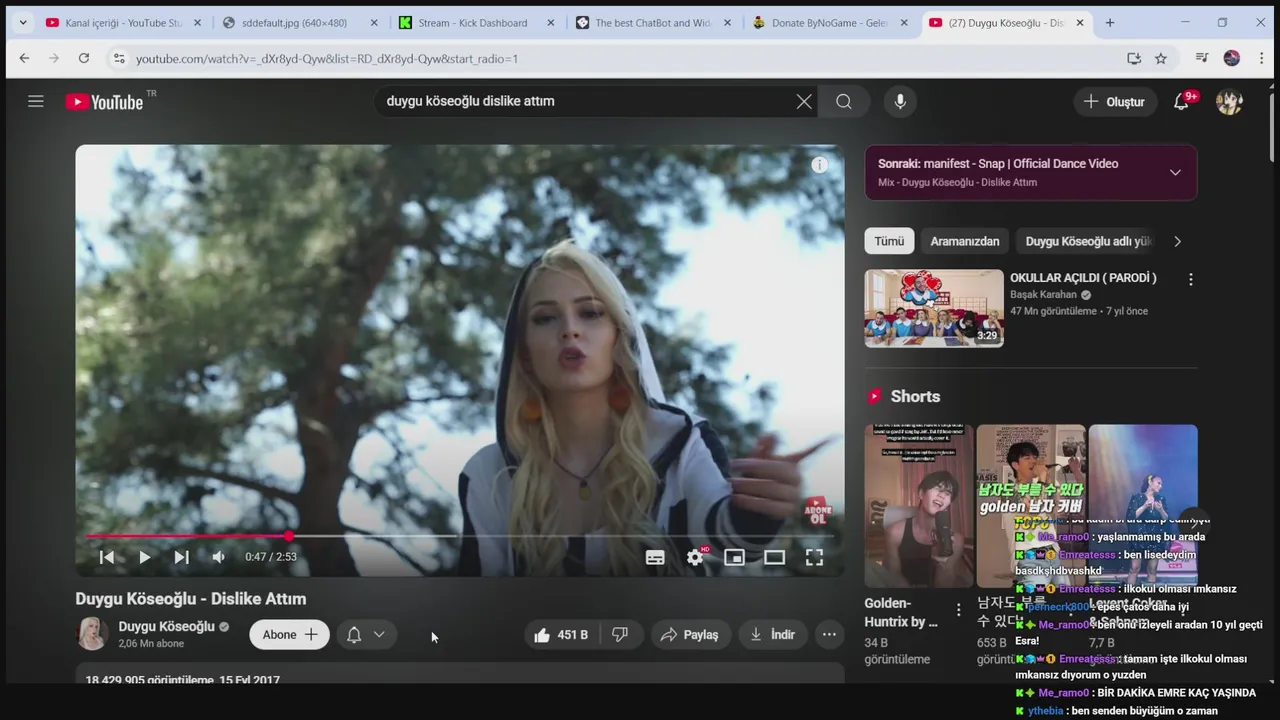Enable miniplayer mode
Screen dimensions: 1280x720
(x=734, y=557)
